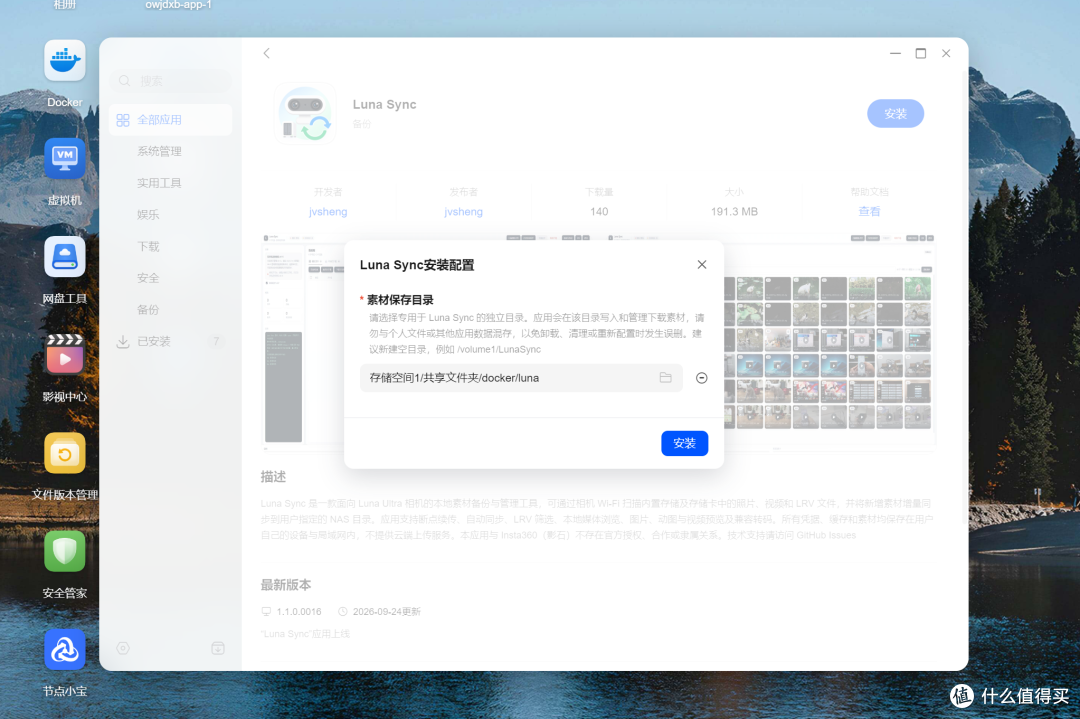The width and height of the screenshot is (1080, 719).
Task: Click the download count 140
Action: [x=599, y=211]
